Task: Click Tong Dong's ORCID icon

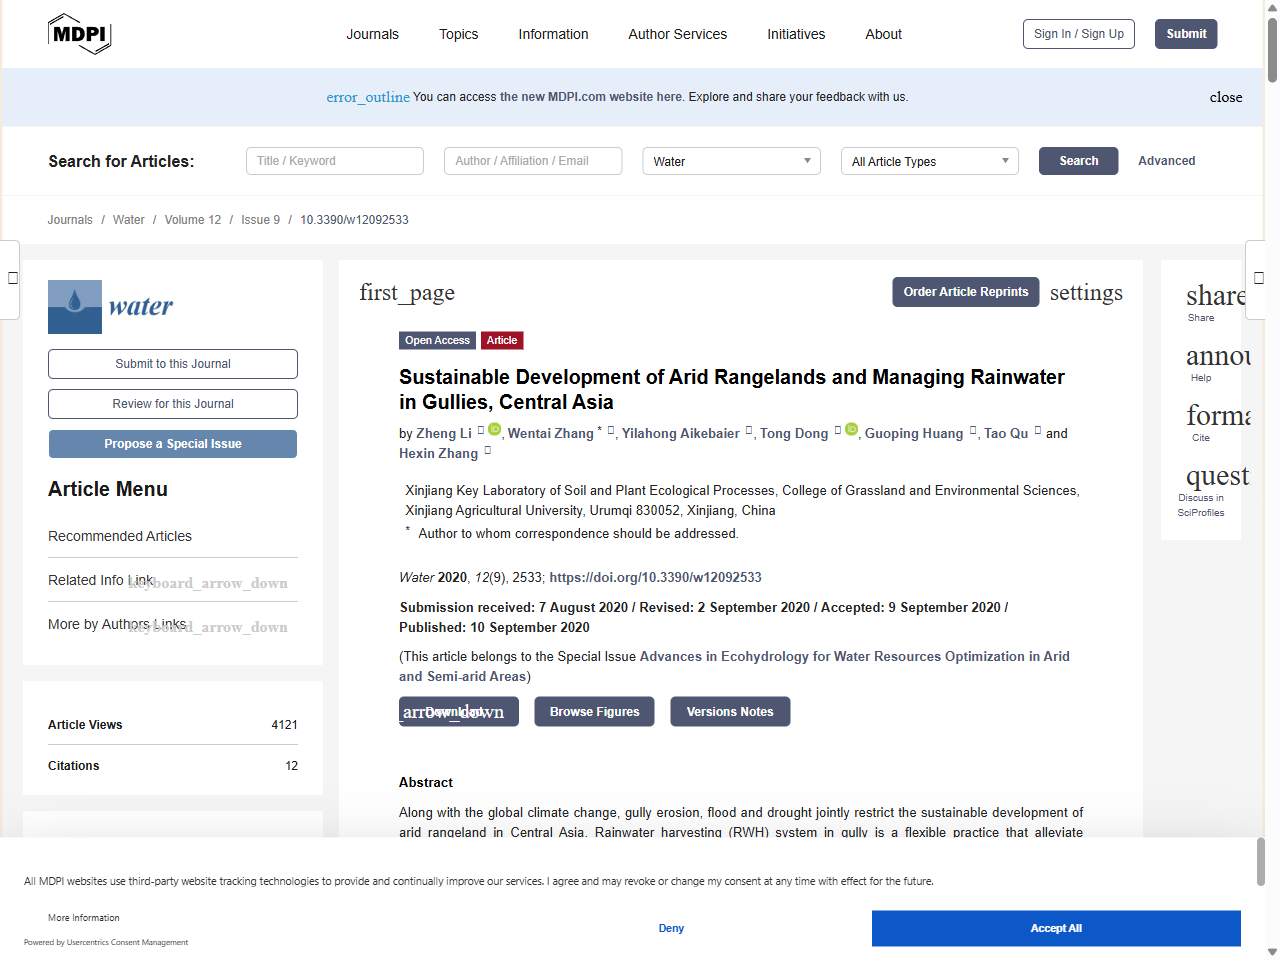Action: click(x=851, y=430)
